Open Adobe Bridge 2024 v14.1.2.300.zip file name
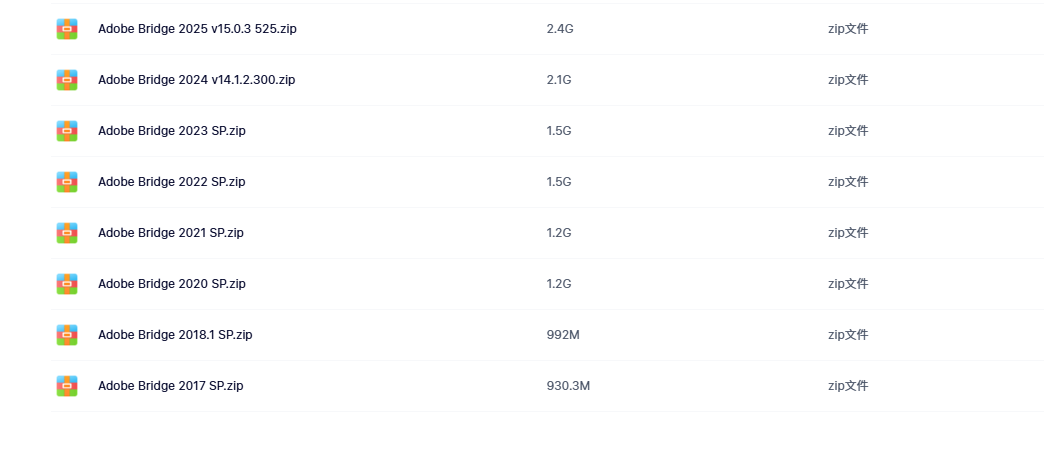The width and height of the screenshot is (1044, 455). click(196, 80)
